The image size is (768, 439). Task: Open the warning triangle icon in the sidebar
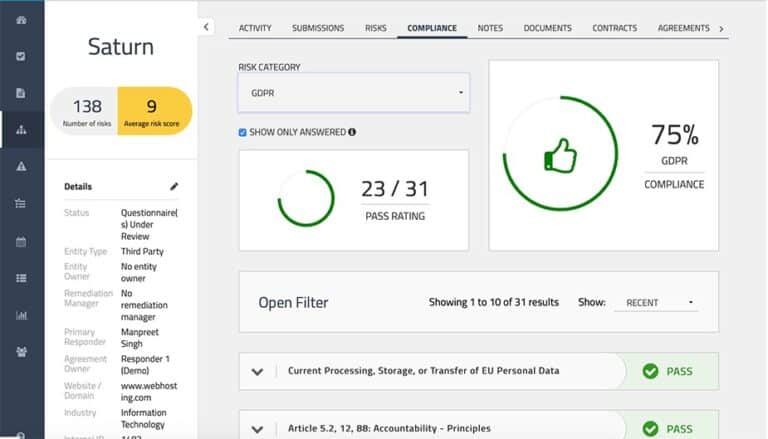point(21,167)
